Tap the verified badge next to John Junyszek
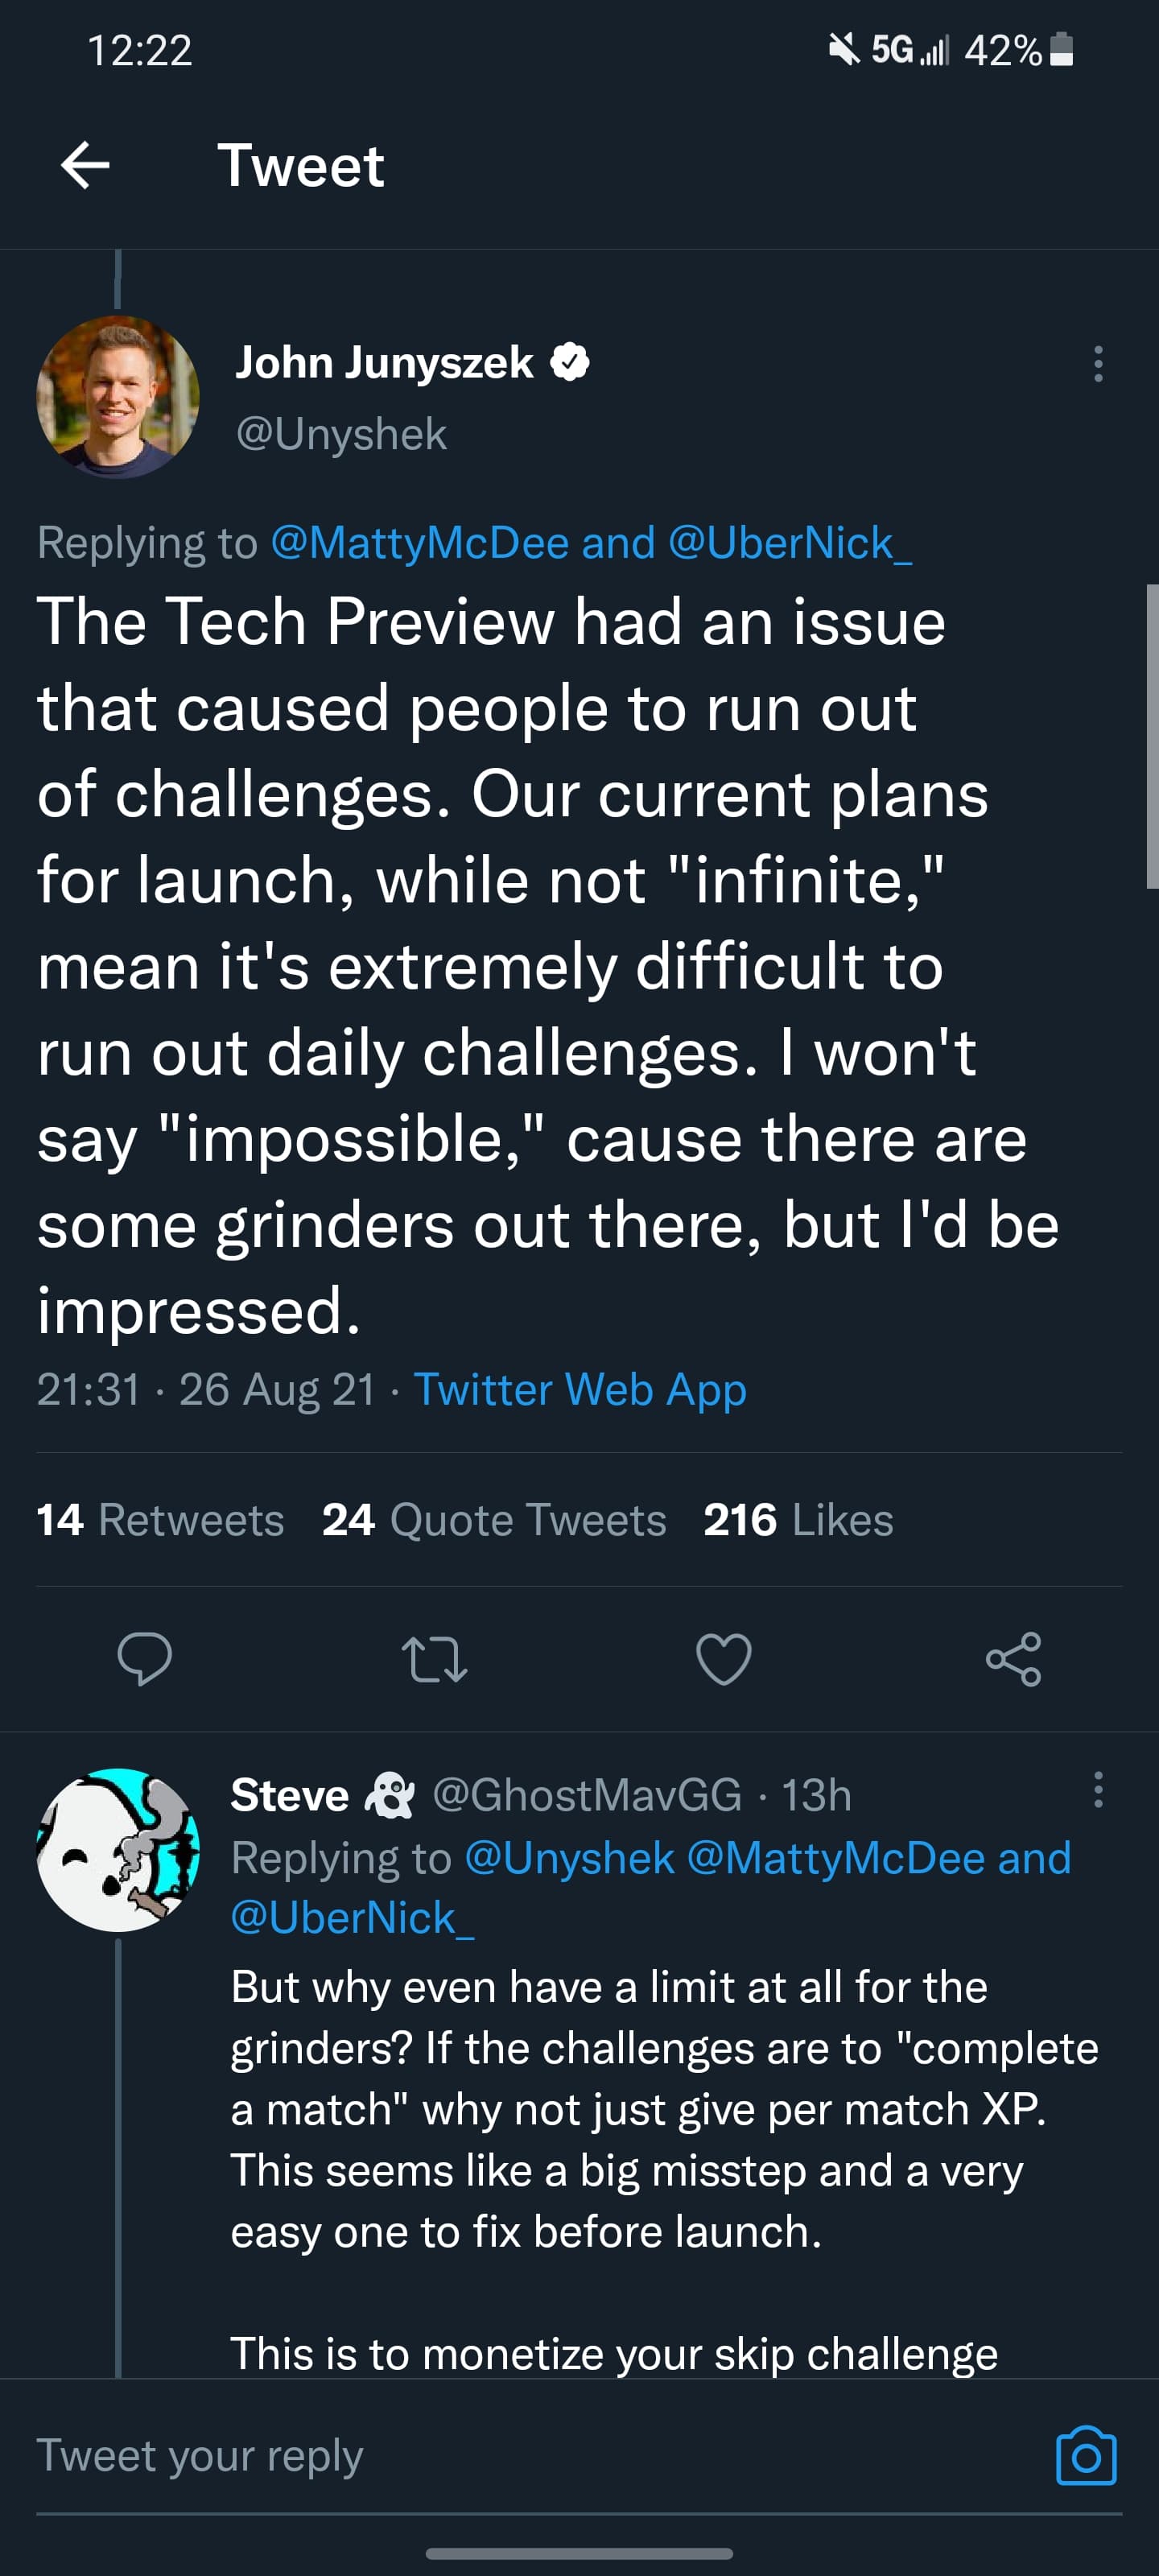Screen dimensions: 1159x2576 pos(570,362)
